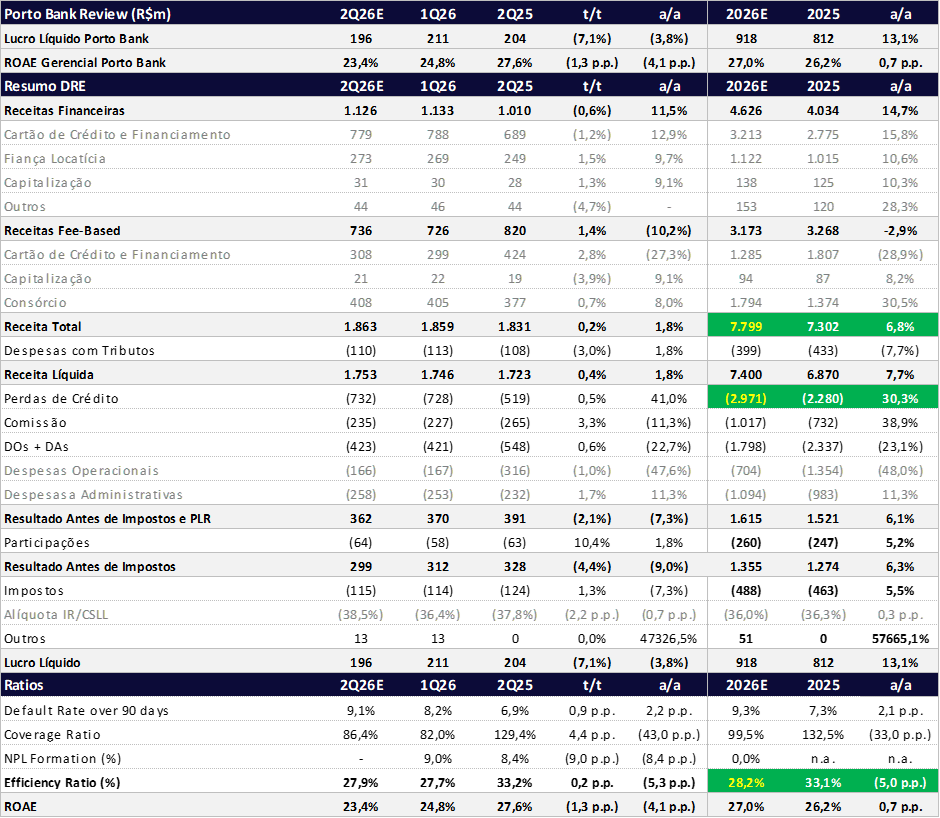Click 'Resultado Antes de Impostos e PLR' label
940x818 pixels.
(x=107, y=518)
